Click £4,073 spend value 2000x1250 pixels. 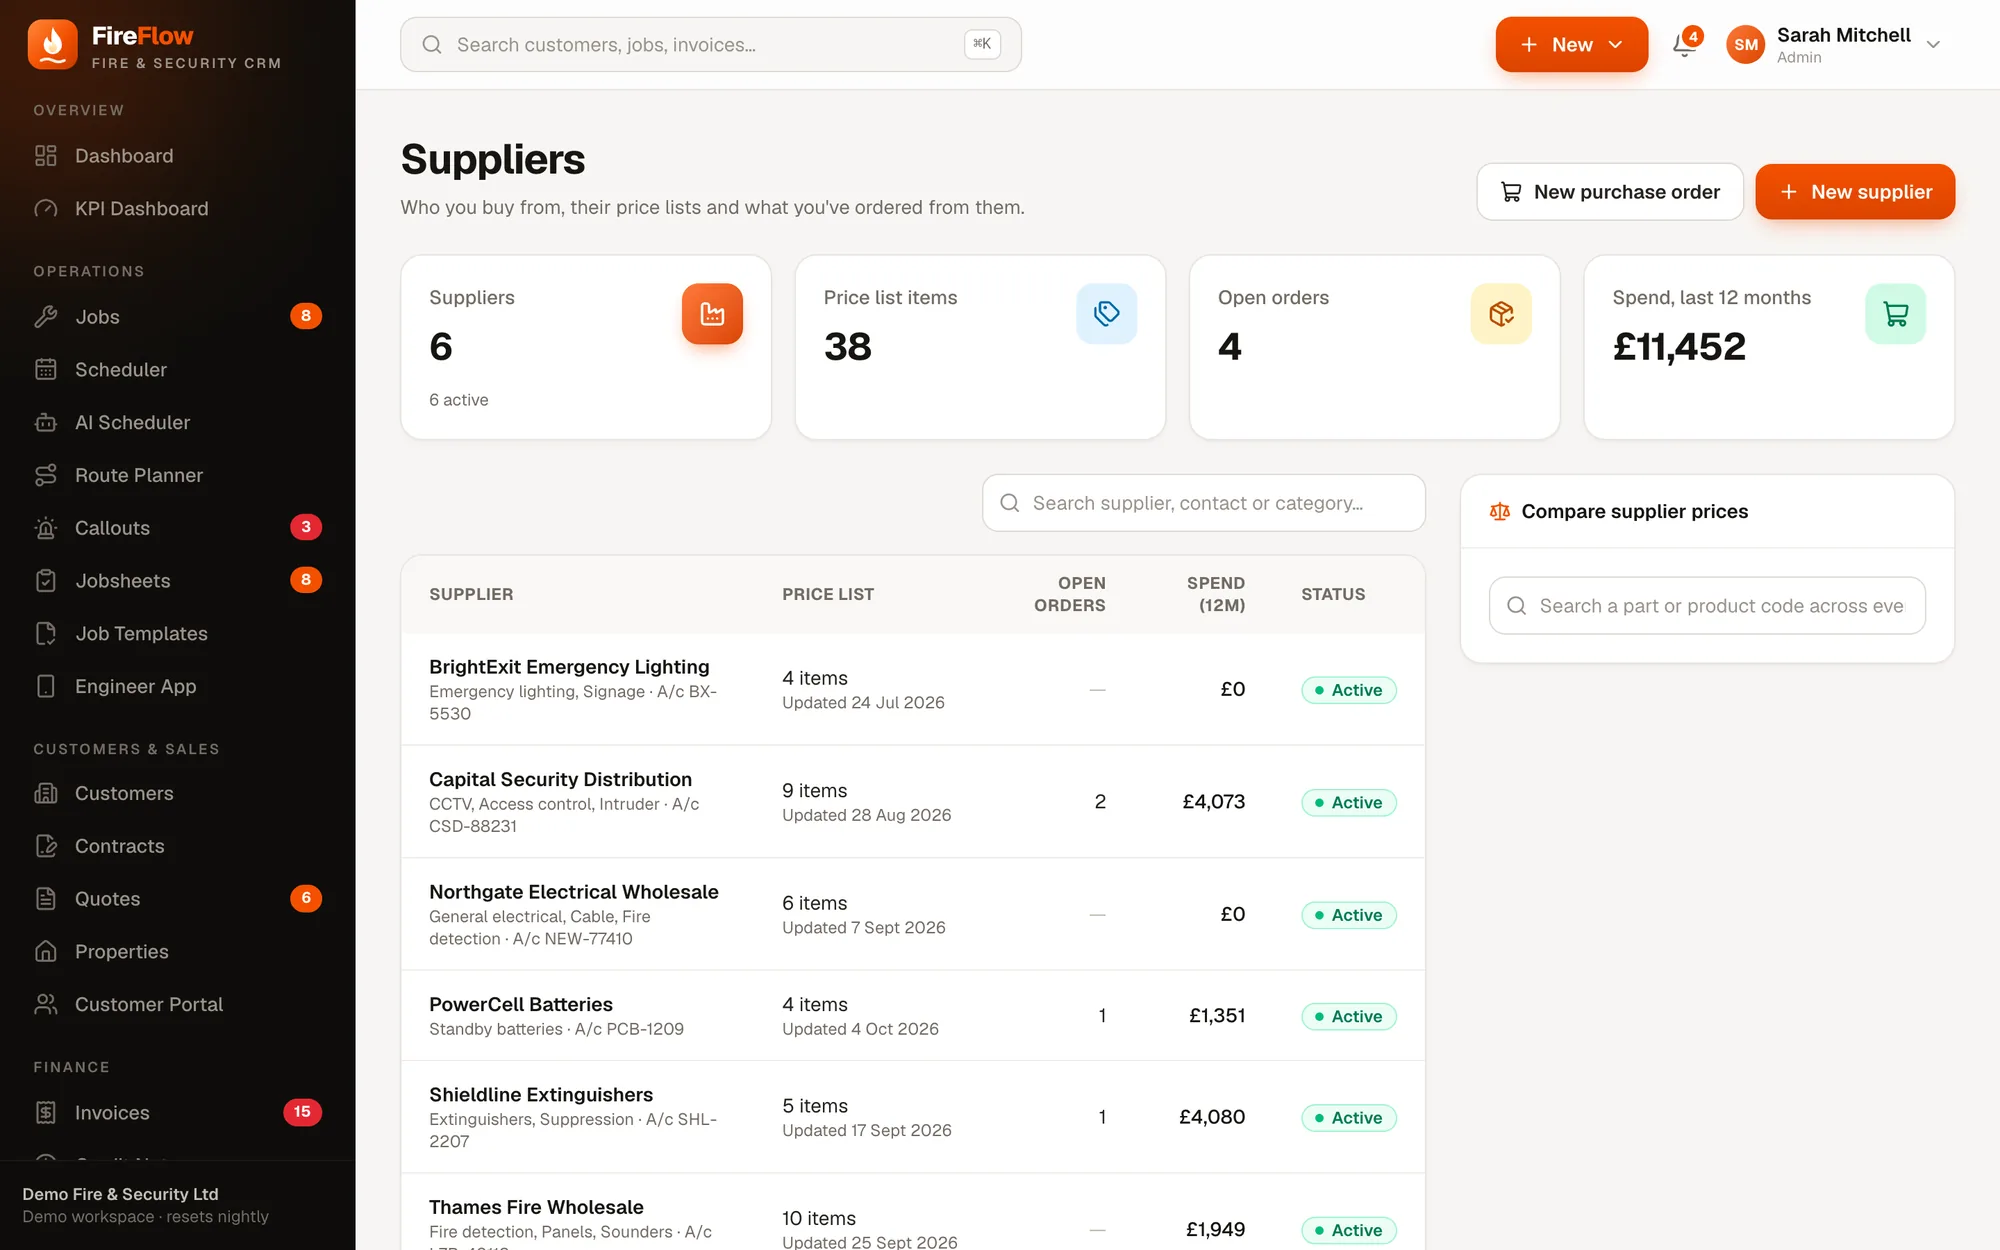1213,802
